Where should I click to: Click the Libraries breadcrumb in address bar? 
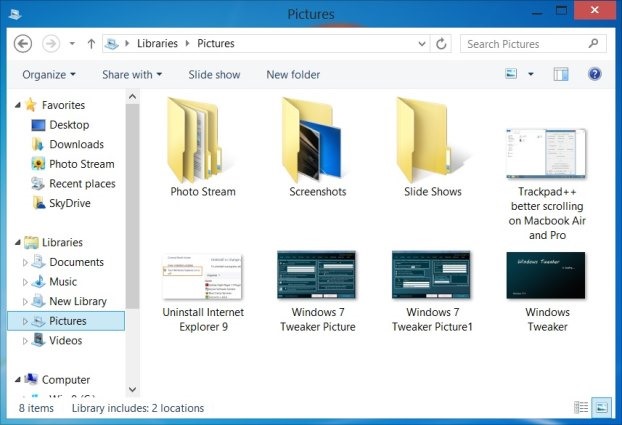pos(157,43)
